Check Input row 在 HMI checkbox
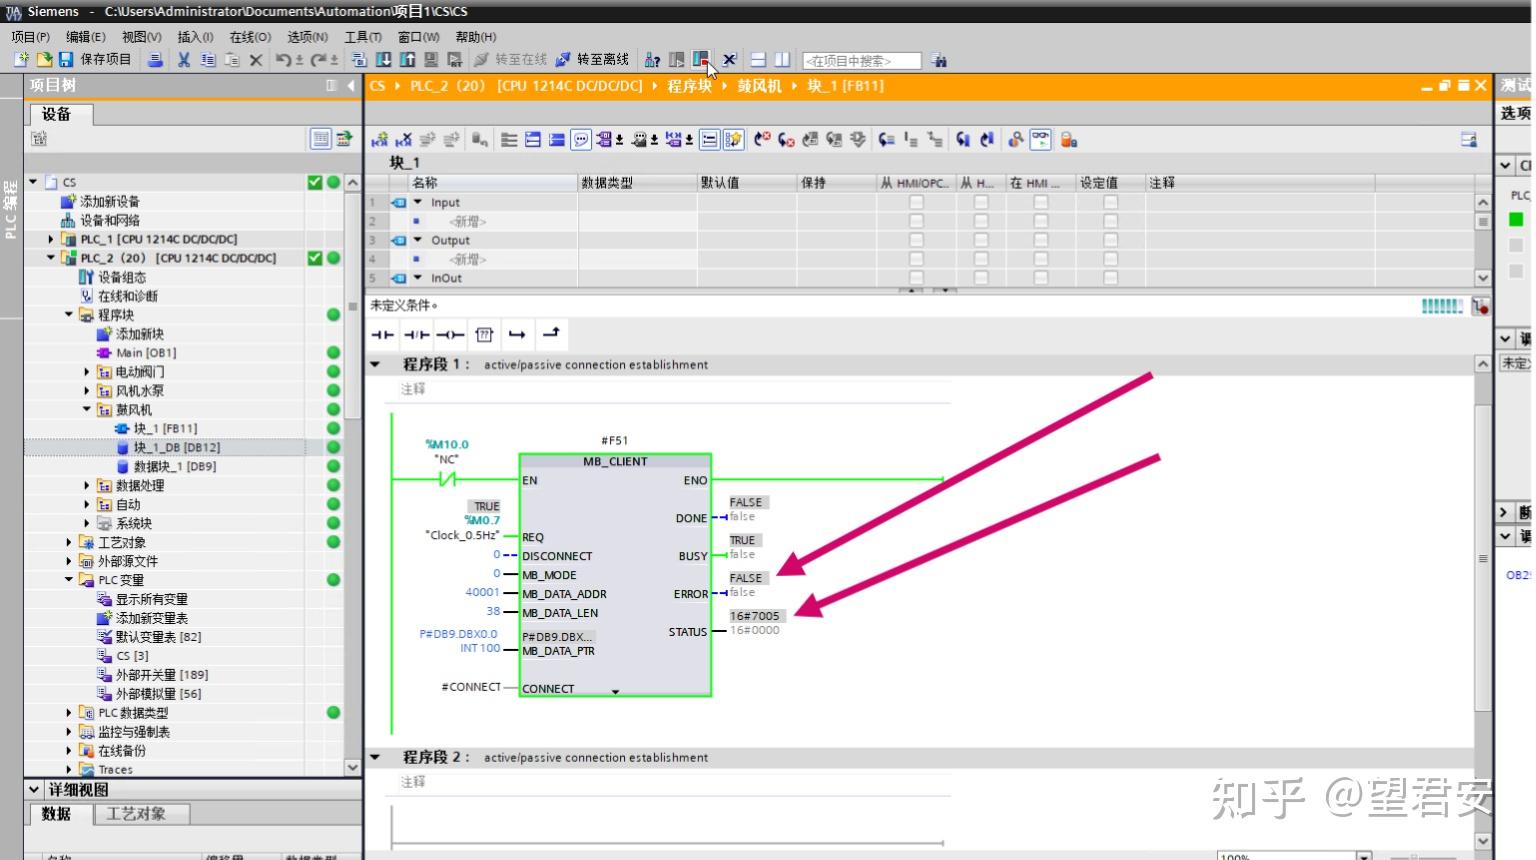 coord(1041,202)
